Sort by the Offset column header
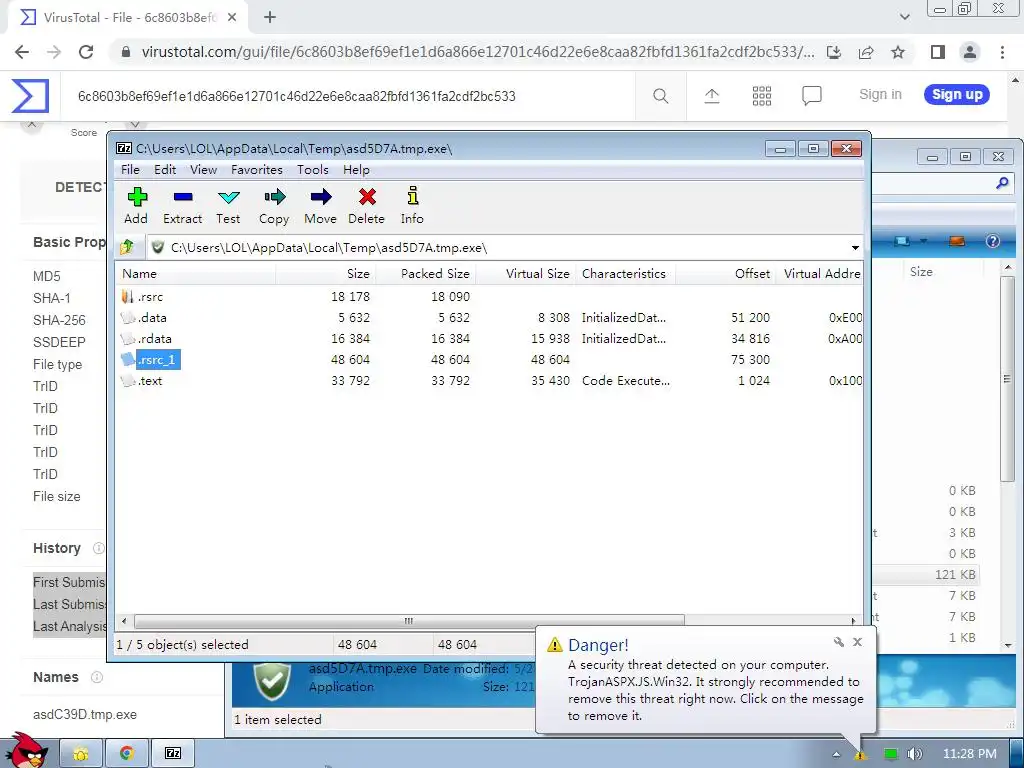 coord(725,274)
